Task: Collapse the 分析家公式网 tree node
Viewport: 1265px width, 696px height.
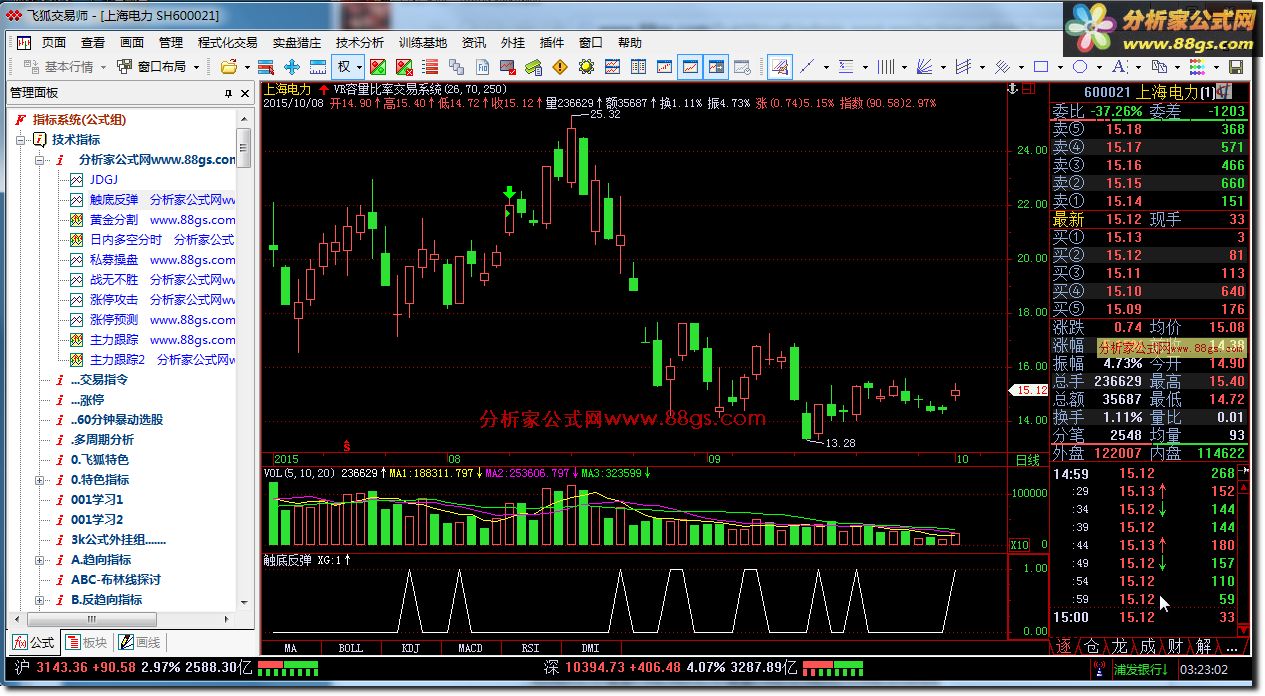Action: (x=40, y=160)
